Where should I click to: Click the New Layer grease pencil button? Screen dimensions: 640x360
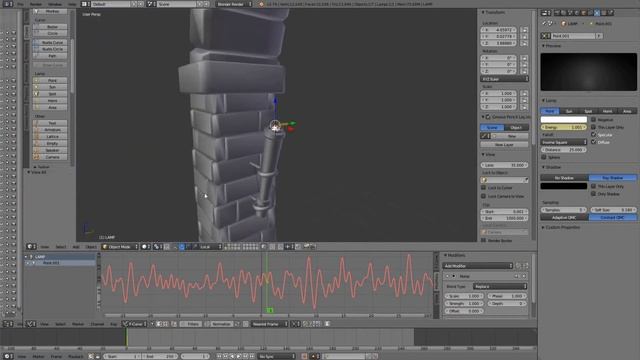[504, 144]
